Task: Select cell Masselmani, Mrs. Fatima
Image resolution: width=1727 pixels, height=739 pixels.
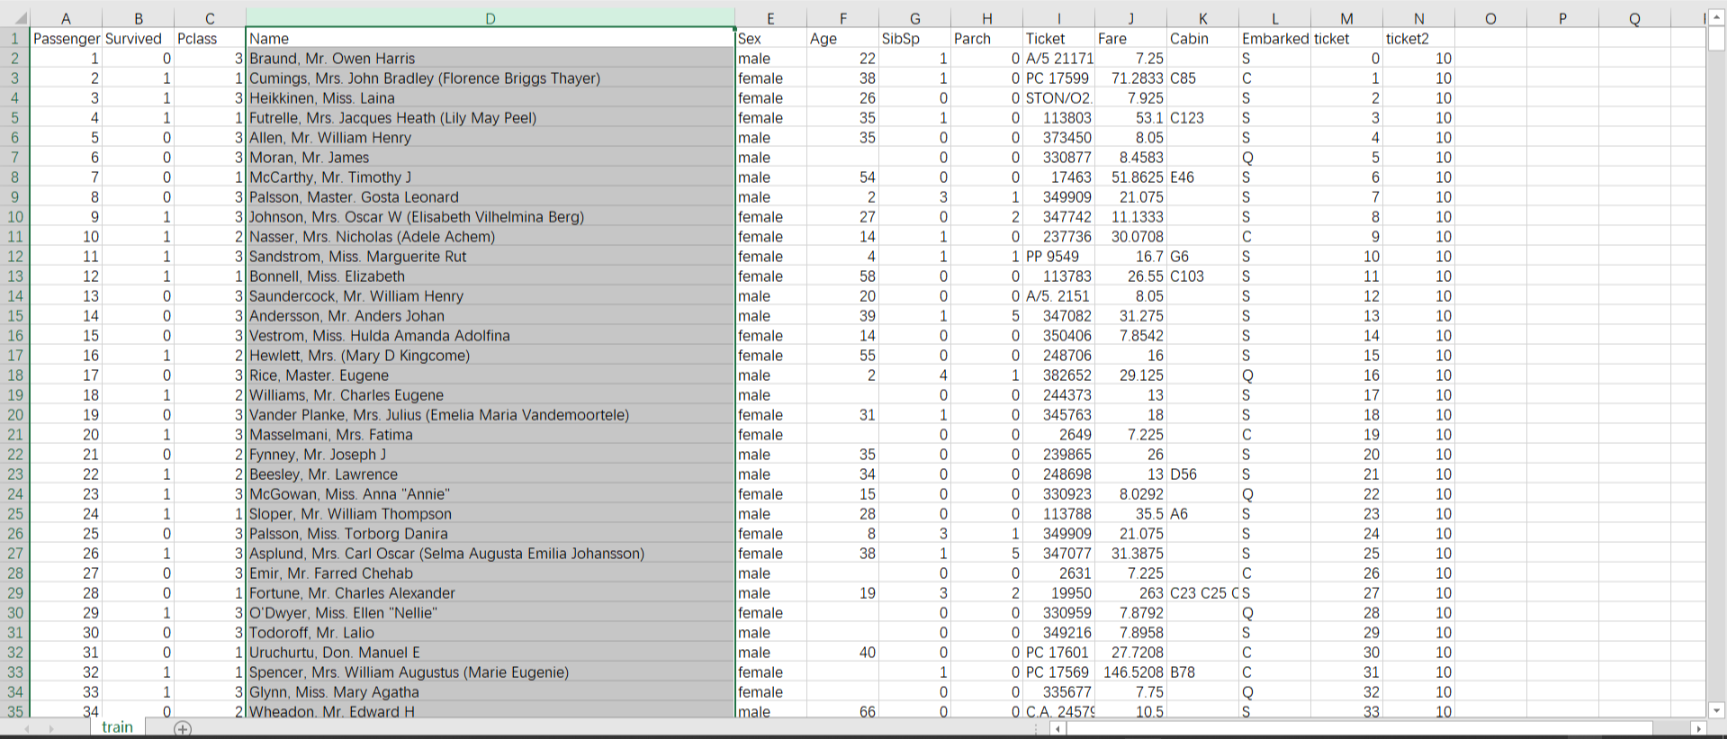Action: point(490,434)
